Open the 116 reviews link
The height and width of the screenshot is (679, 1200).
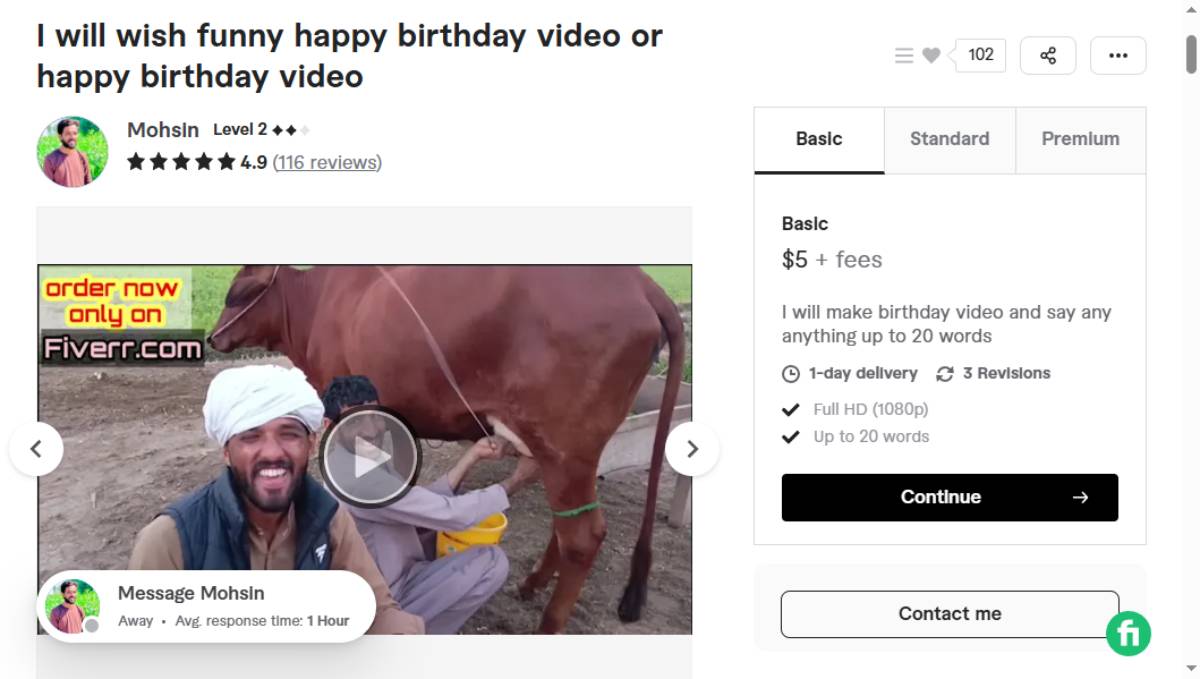coord(327,162)
